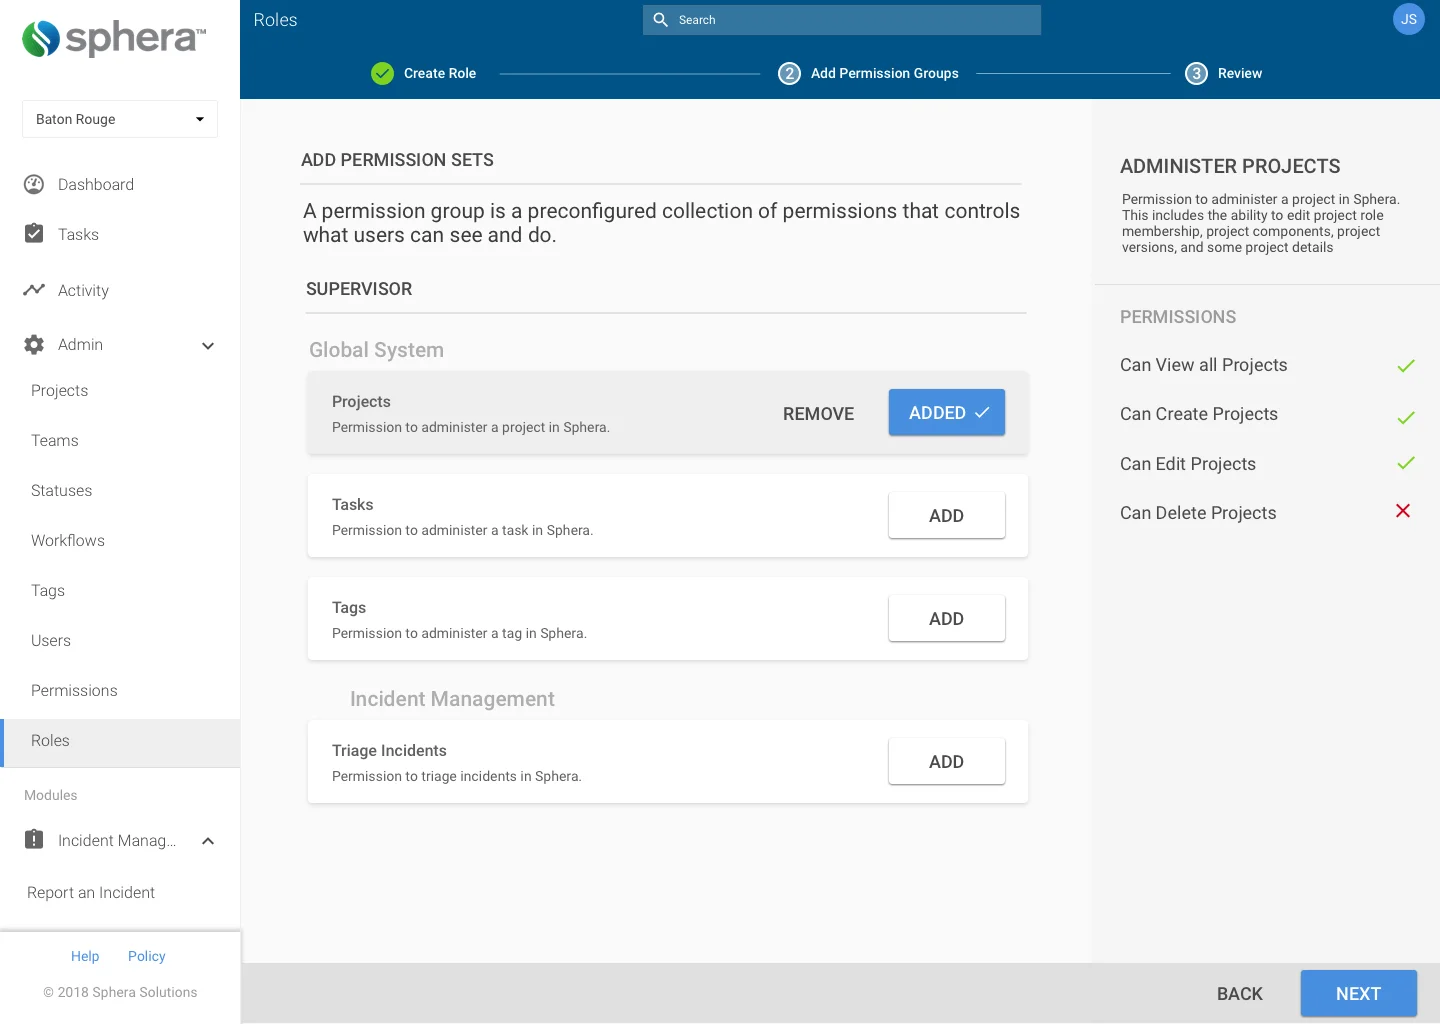Go to Permissions under Admin
The height and width of the screenshot is (1024, 1440).
coord(74,690)
